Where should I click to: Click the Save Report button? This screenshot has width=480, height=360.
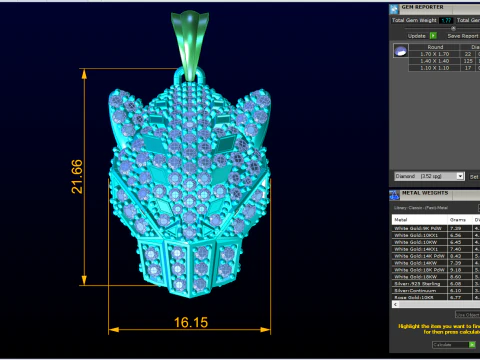point(463,36)
